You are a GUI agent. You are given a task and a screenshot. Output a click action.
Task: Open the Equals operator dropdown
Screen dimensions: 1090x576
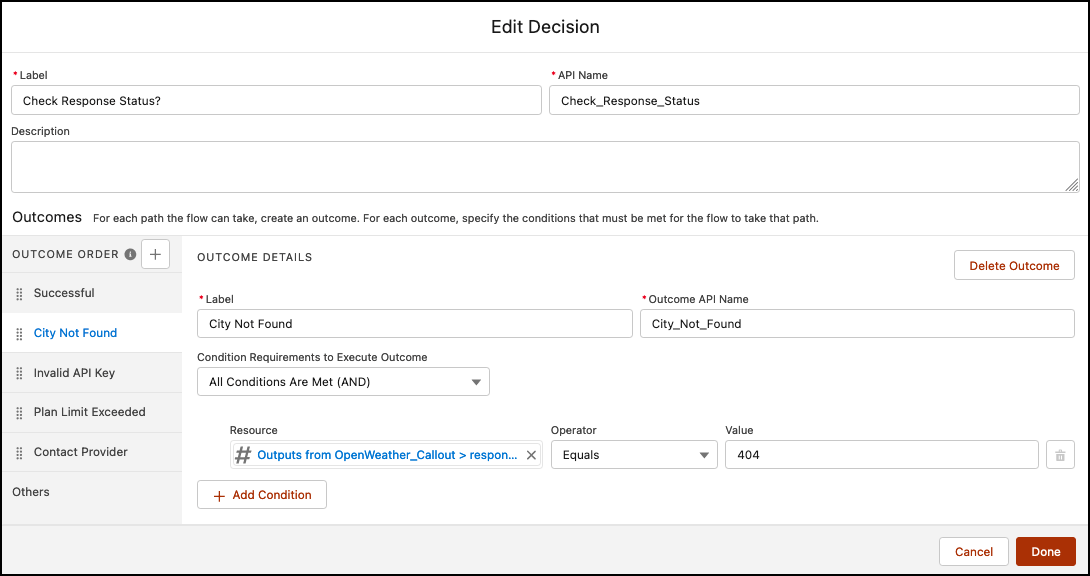634,455
